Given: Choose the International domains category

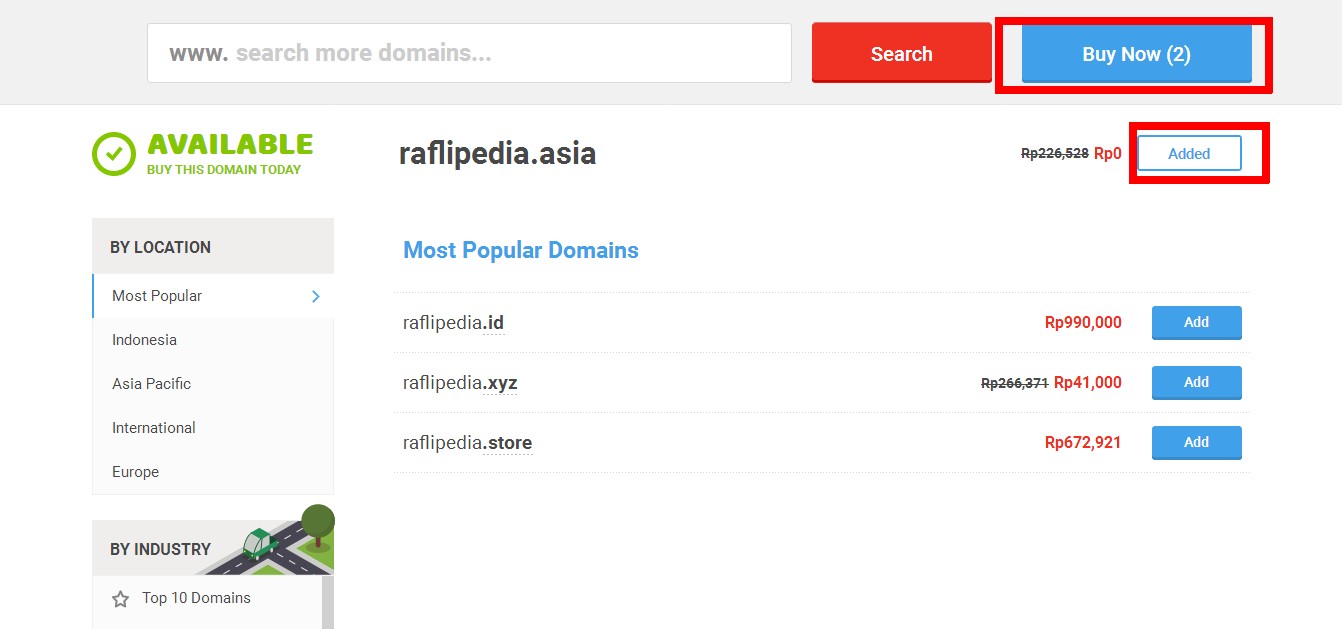Looking at the screenshot, I should 152,427.
